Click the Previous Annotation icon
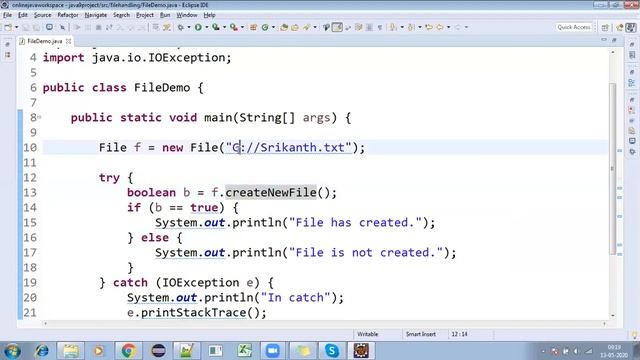The width and height of the screenshot is (640, 360). coord(411,27)
